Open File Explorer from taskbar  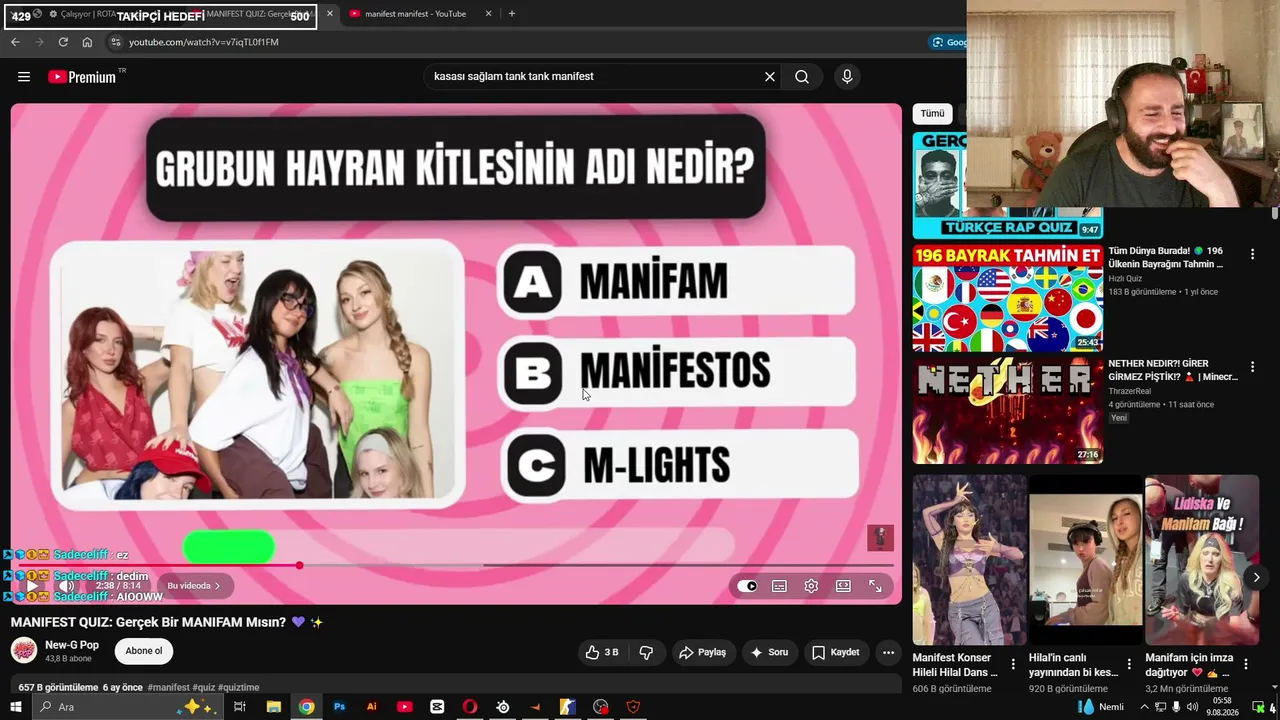coord(273,707)
